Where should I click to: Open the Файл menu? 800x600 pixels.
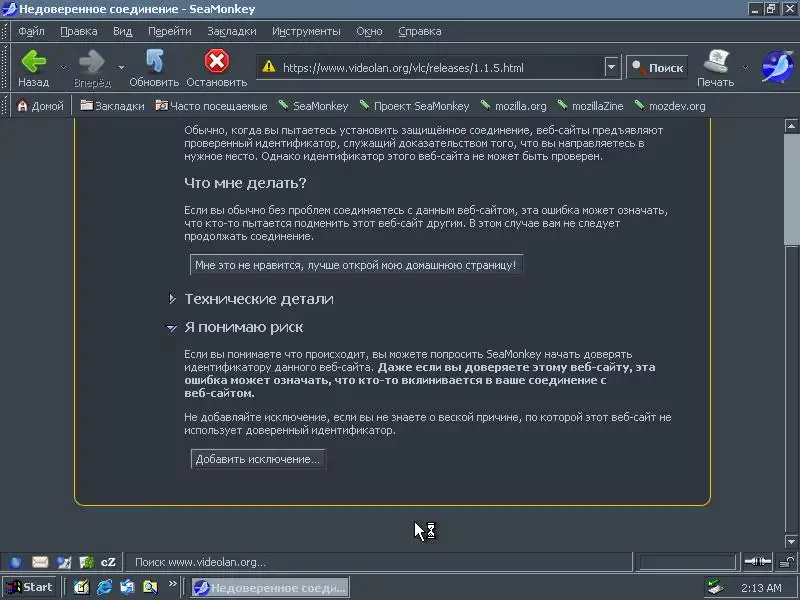tap(31, 31)
